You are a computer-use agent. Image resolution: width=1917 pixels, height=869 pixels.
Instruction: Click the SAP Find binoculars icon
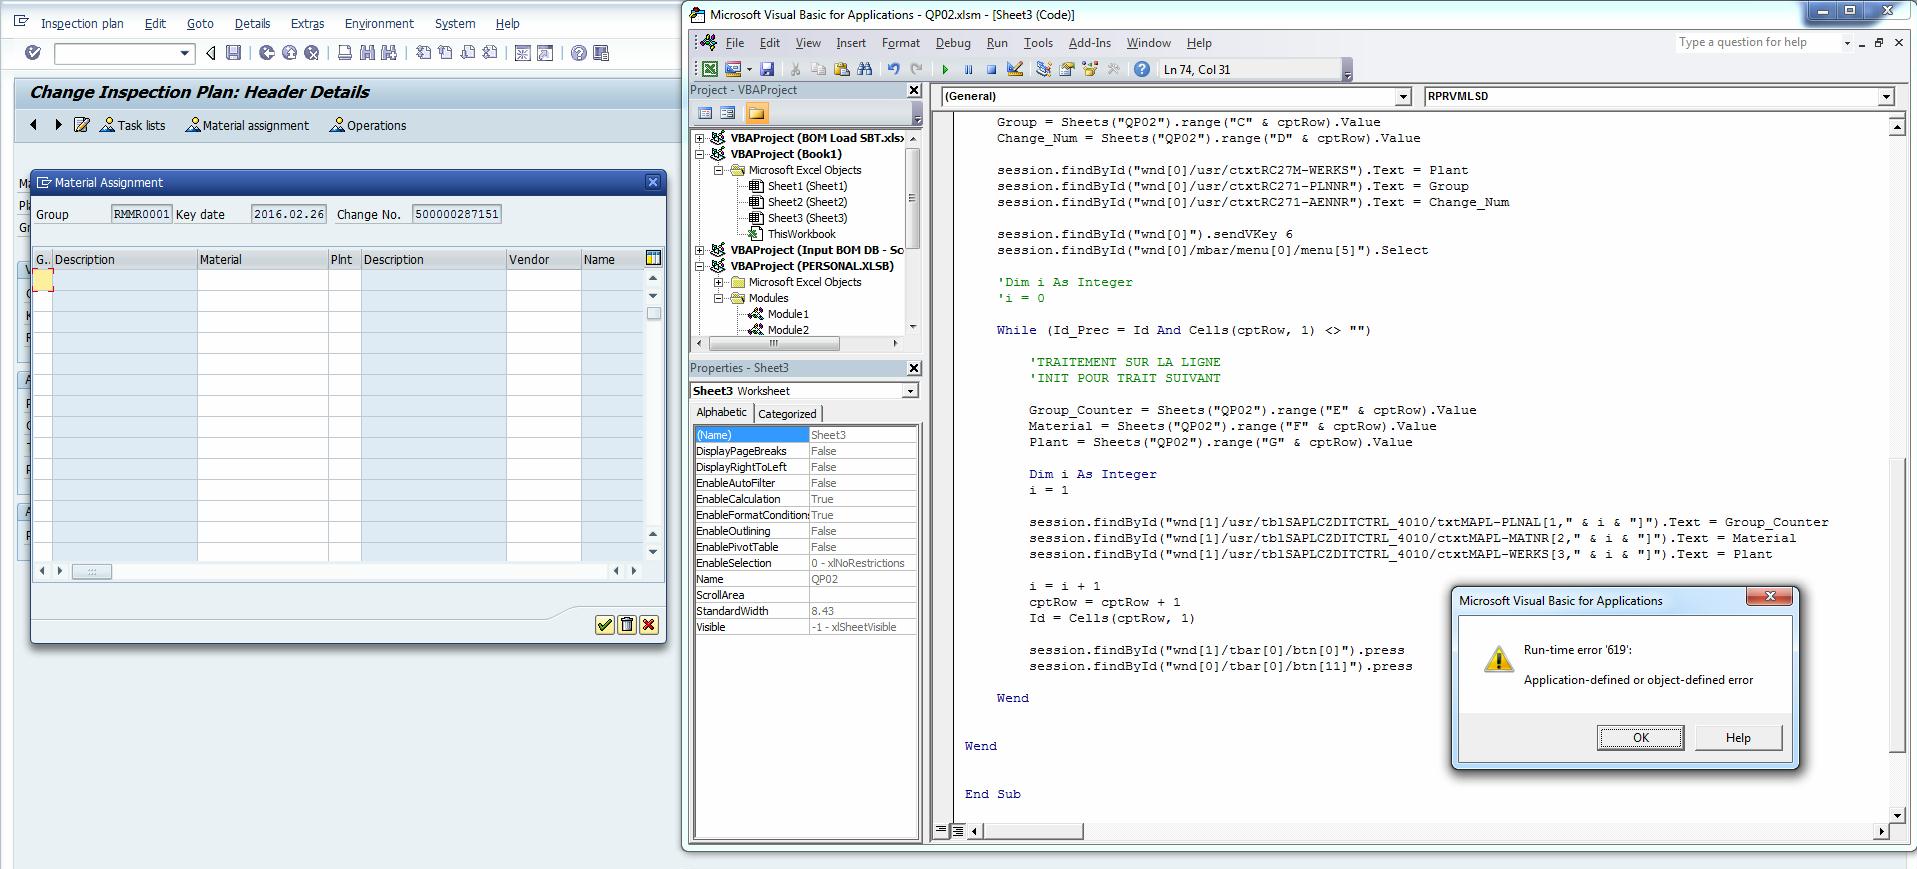click(367, 53)
